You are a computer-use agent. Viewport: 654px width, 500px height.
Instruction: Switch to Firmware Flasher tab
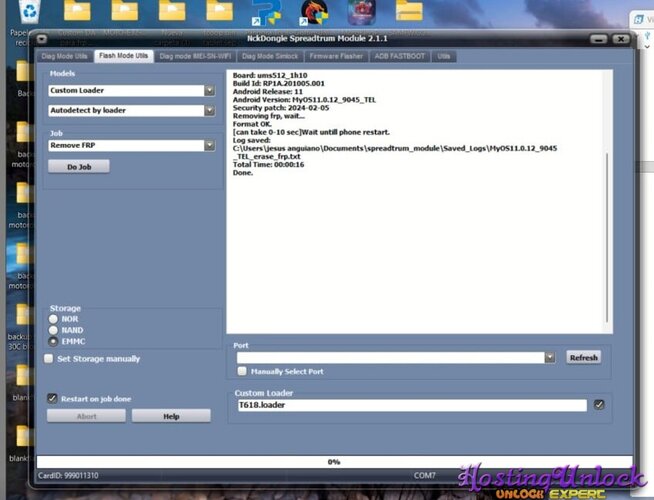click(x=336, y=56)
